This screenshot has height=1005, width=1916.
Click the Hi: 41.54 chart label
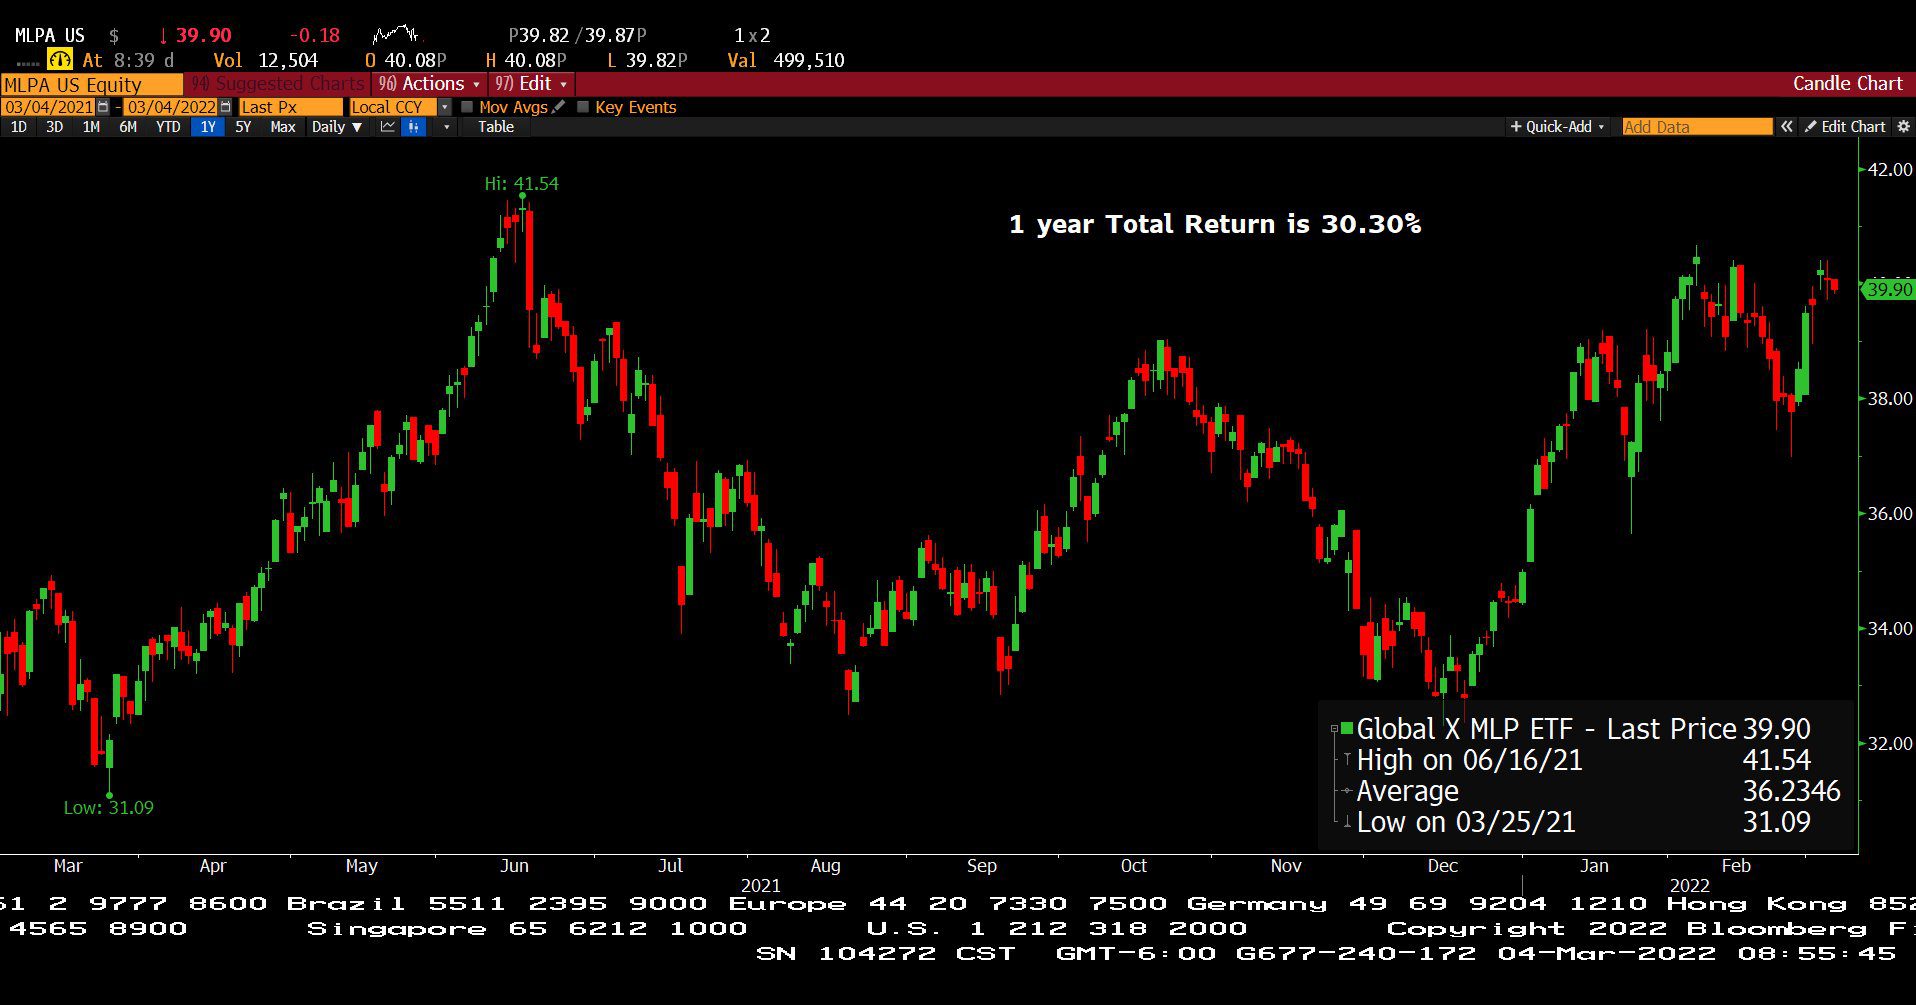point(522,184)
